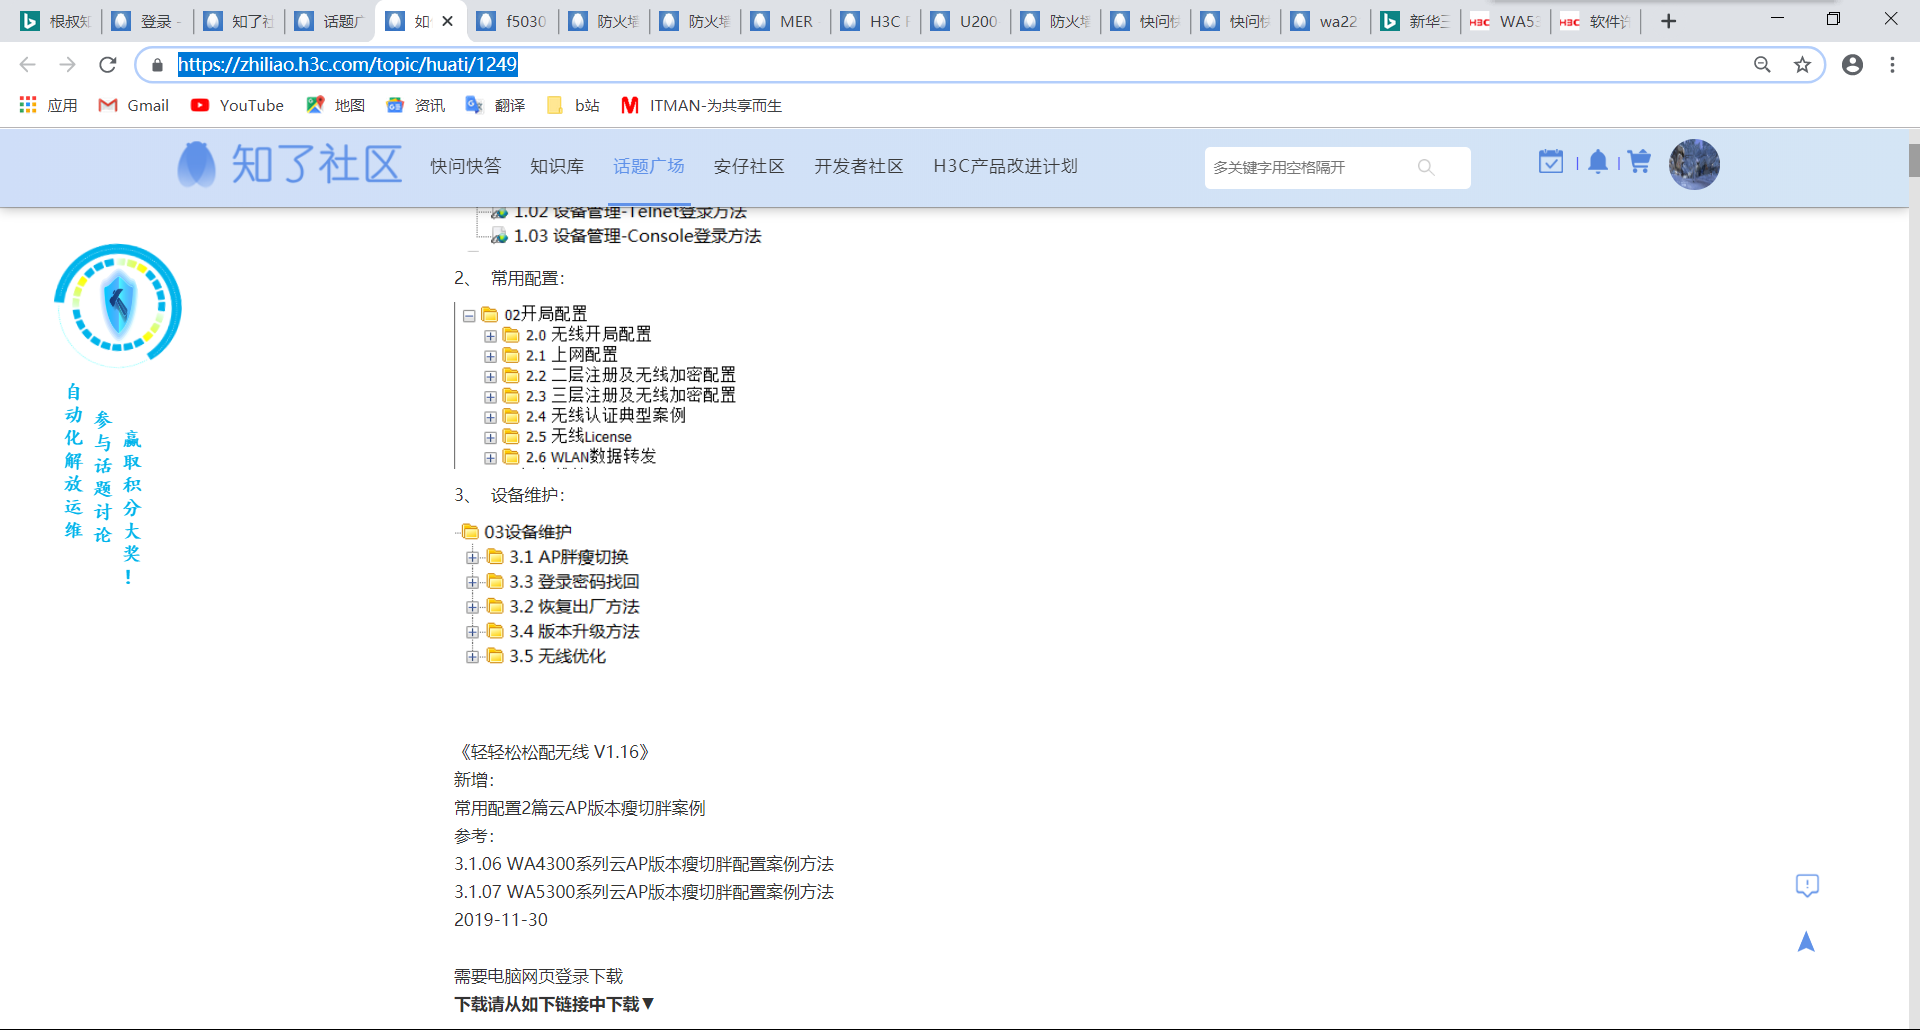The height and width of the screenshot is (1030, 1920).
Task: Open the 翻译 translate bookmark
Action: [495, 105]
